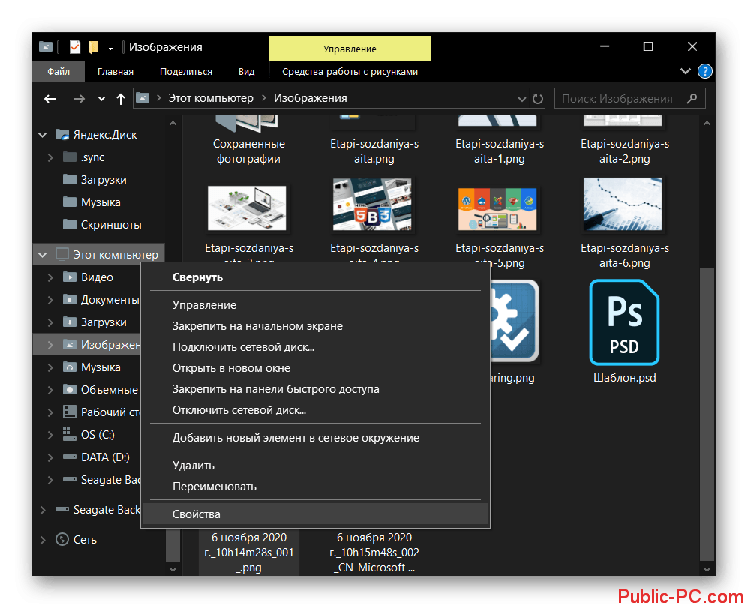The height and width of the screenshot is (608, 748).
Task: Choose Свойства in context menu
Action: point(315,514)
